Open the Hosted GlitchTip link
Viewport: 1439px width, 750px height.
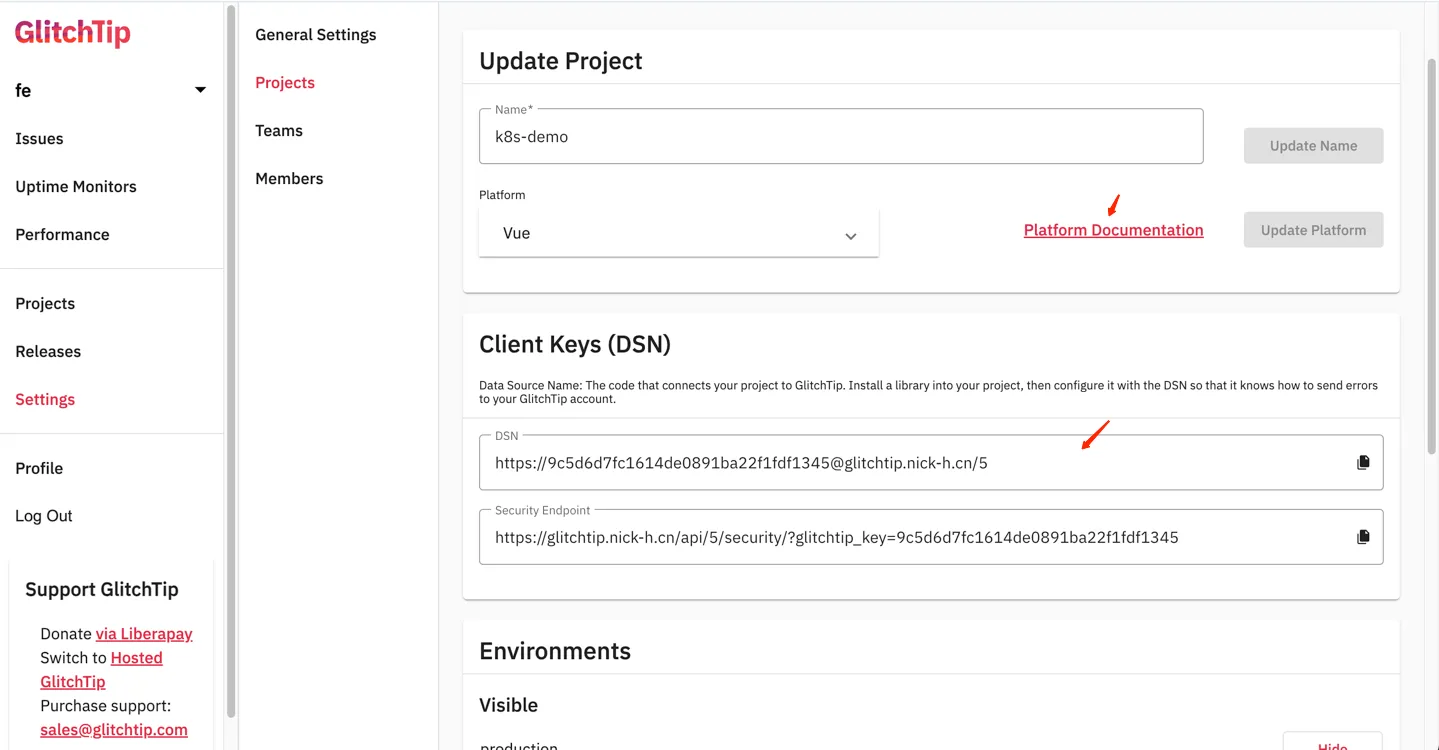coord(101,669)
